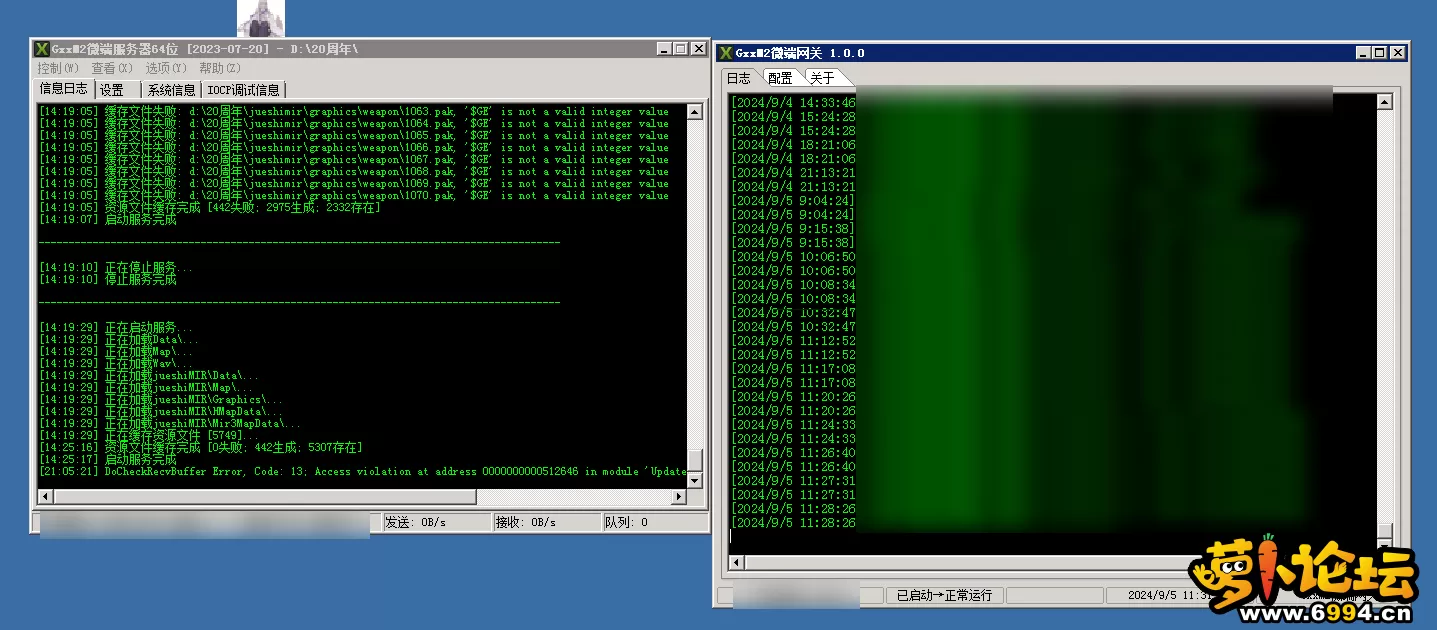Maximize the 微端网关 1.0.0 window

(1380, 52)
